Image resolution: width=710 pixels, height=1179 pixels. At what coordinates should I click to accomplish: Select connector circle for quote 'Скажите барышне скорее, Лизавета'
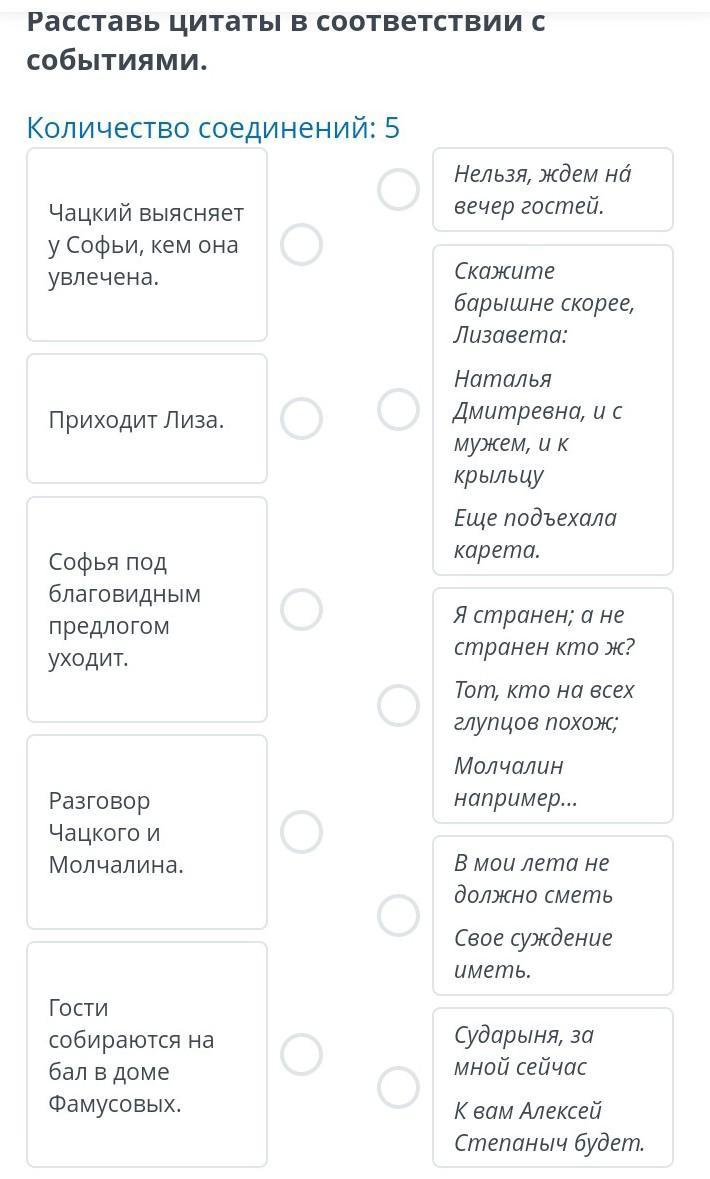[399, 410]
